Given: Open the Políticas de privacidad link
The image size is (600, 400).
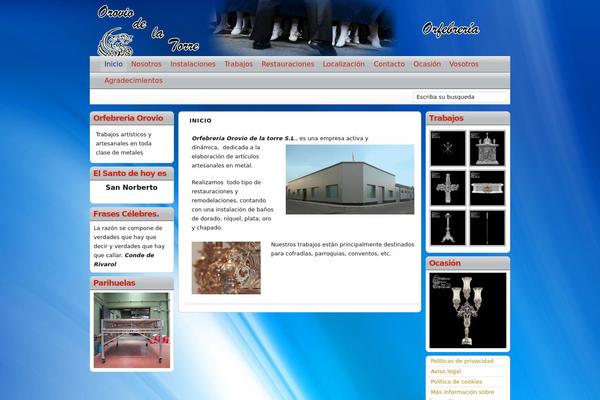Looking at the screenshot, I should pyautogui.click(x=462, y=361).
